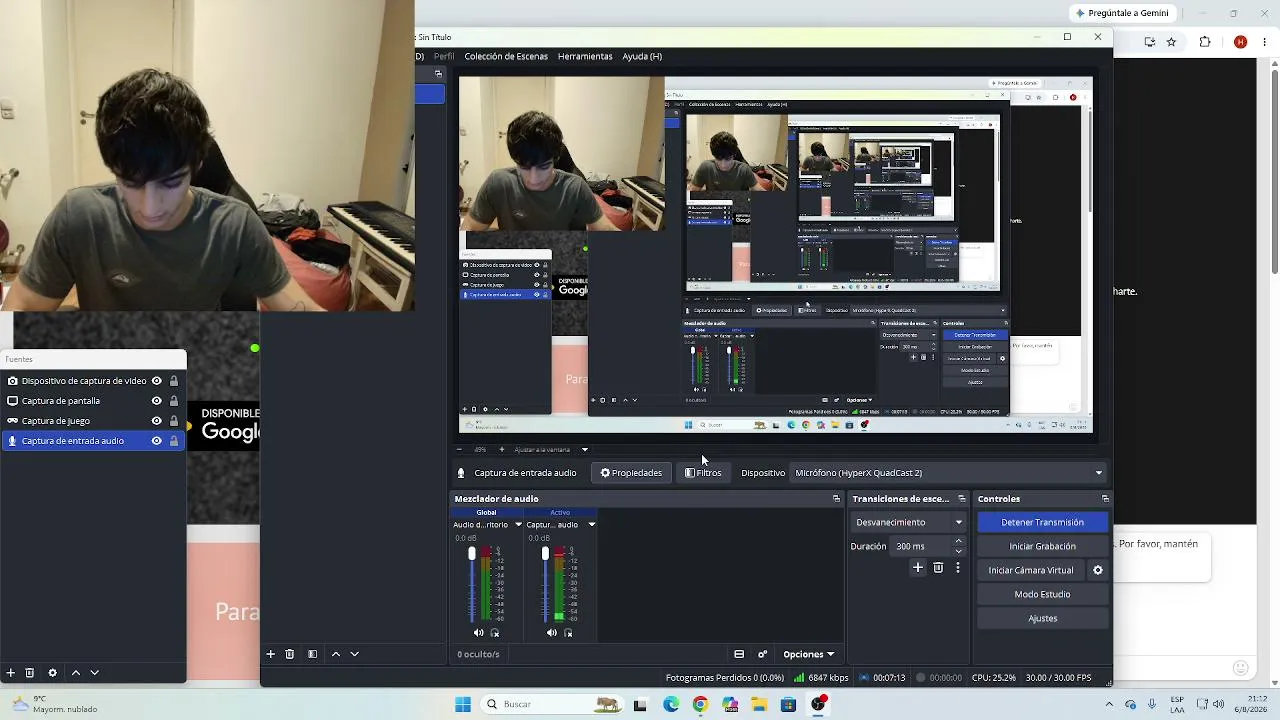
Task: Lock the Dispositivo de captura de video source
Action: tap(174, 381)
